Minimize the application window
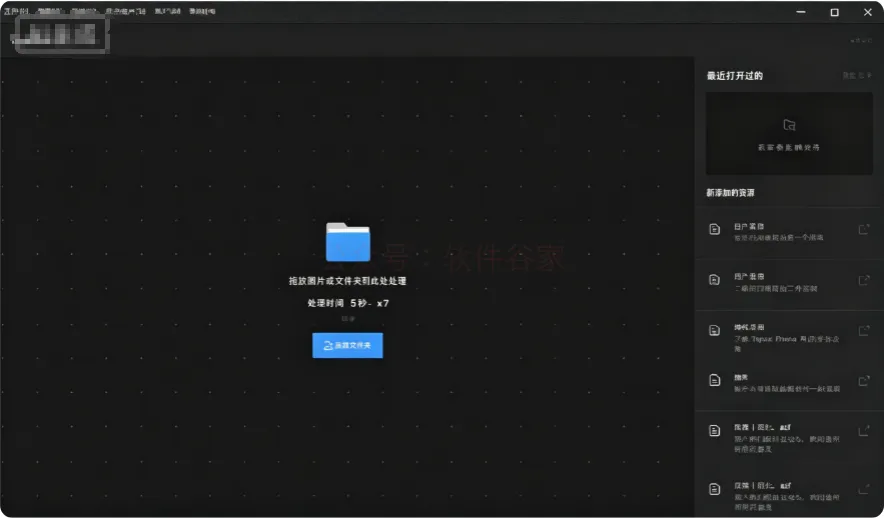The image size is (884, 518). (x=801, y=12)
